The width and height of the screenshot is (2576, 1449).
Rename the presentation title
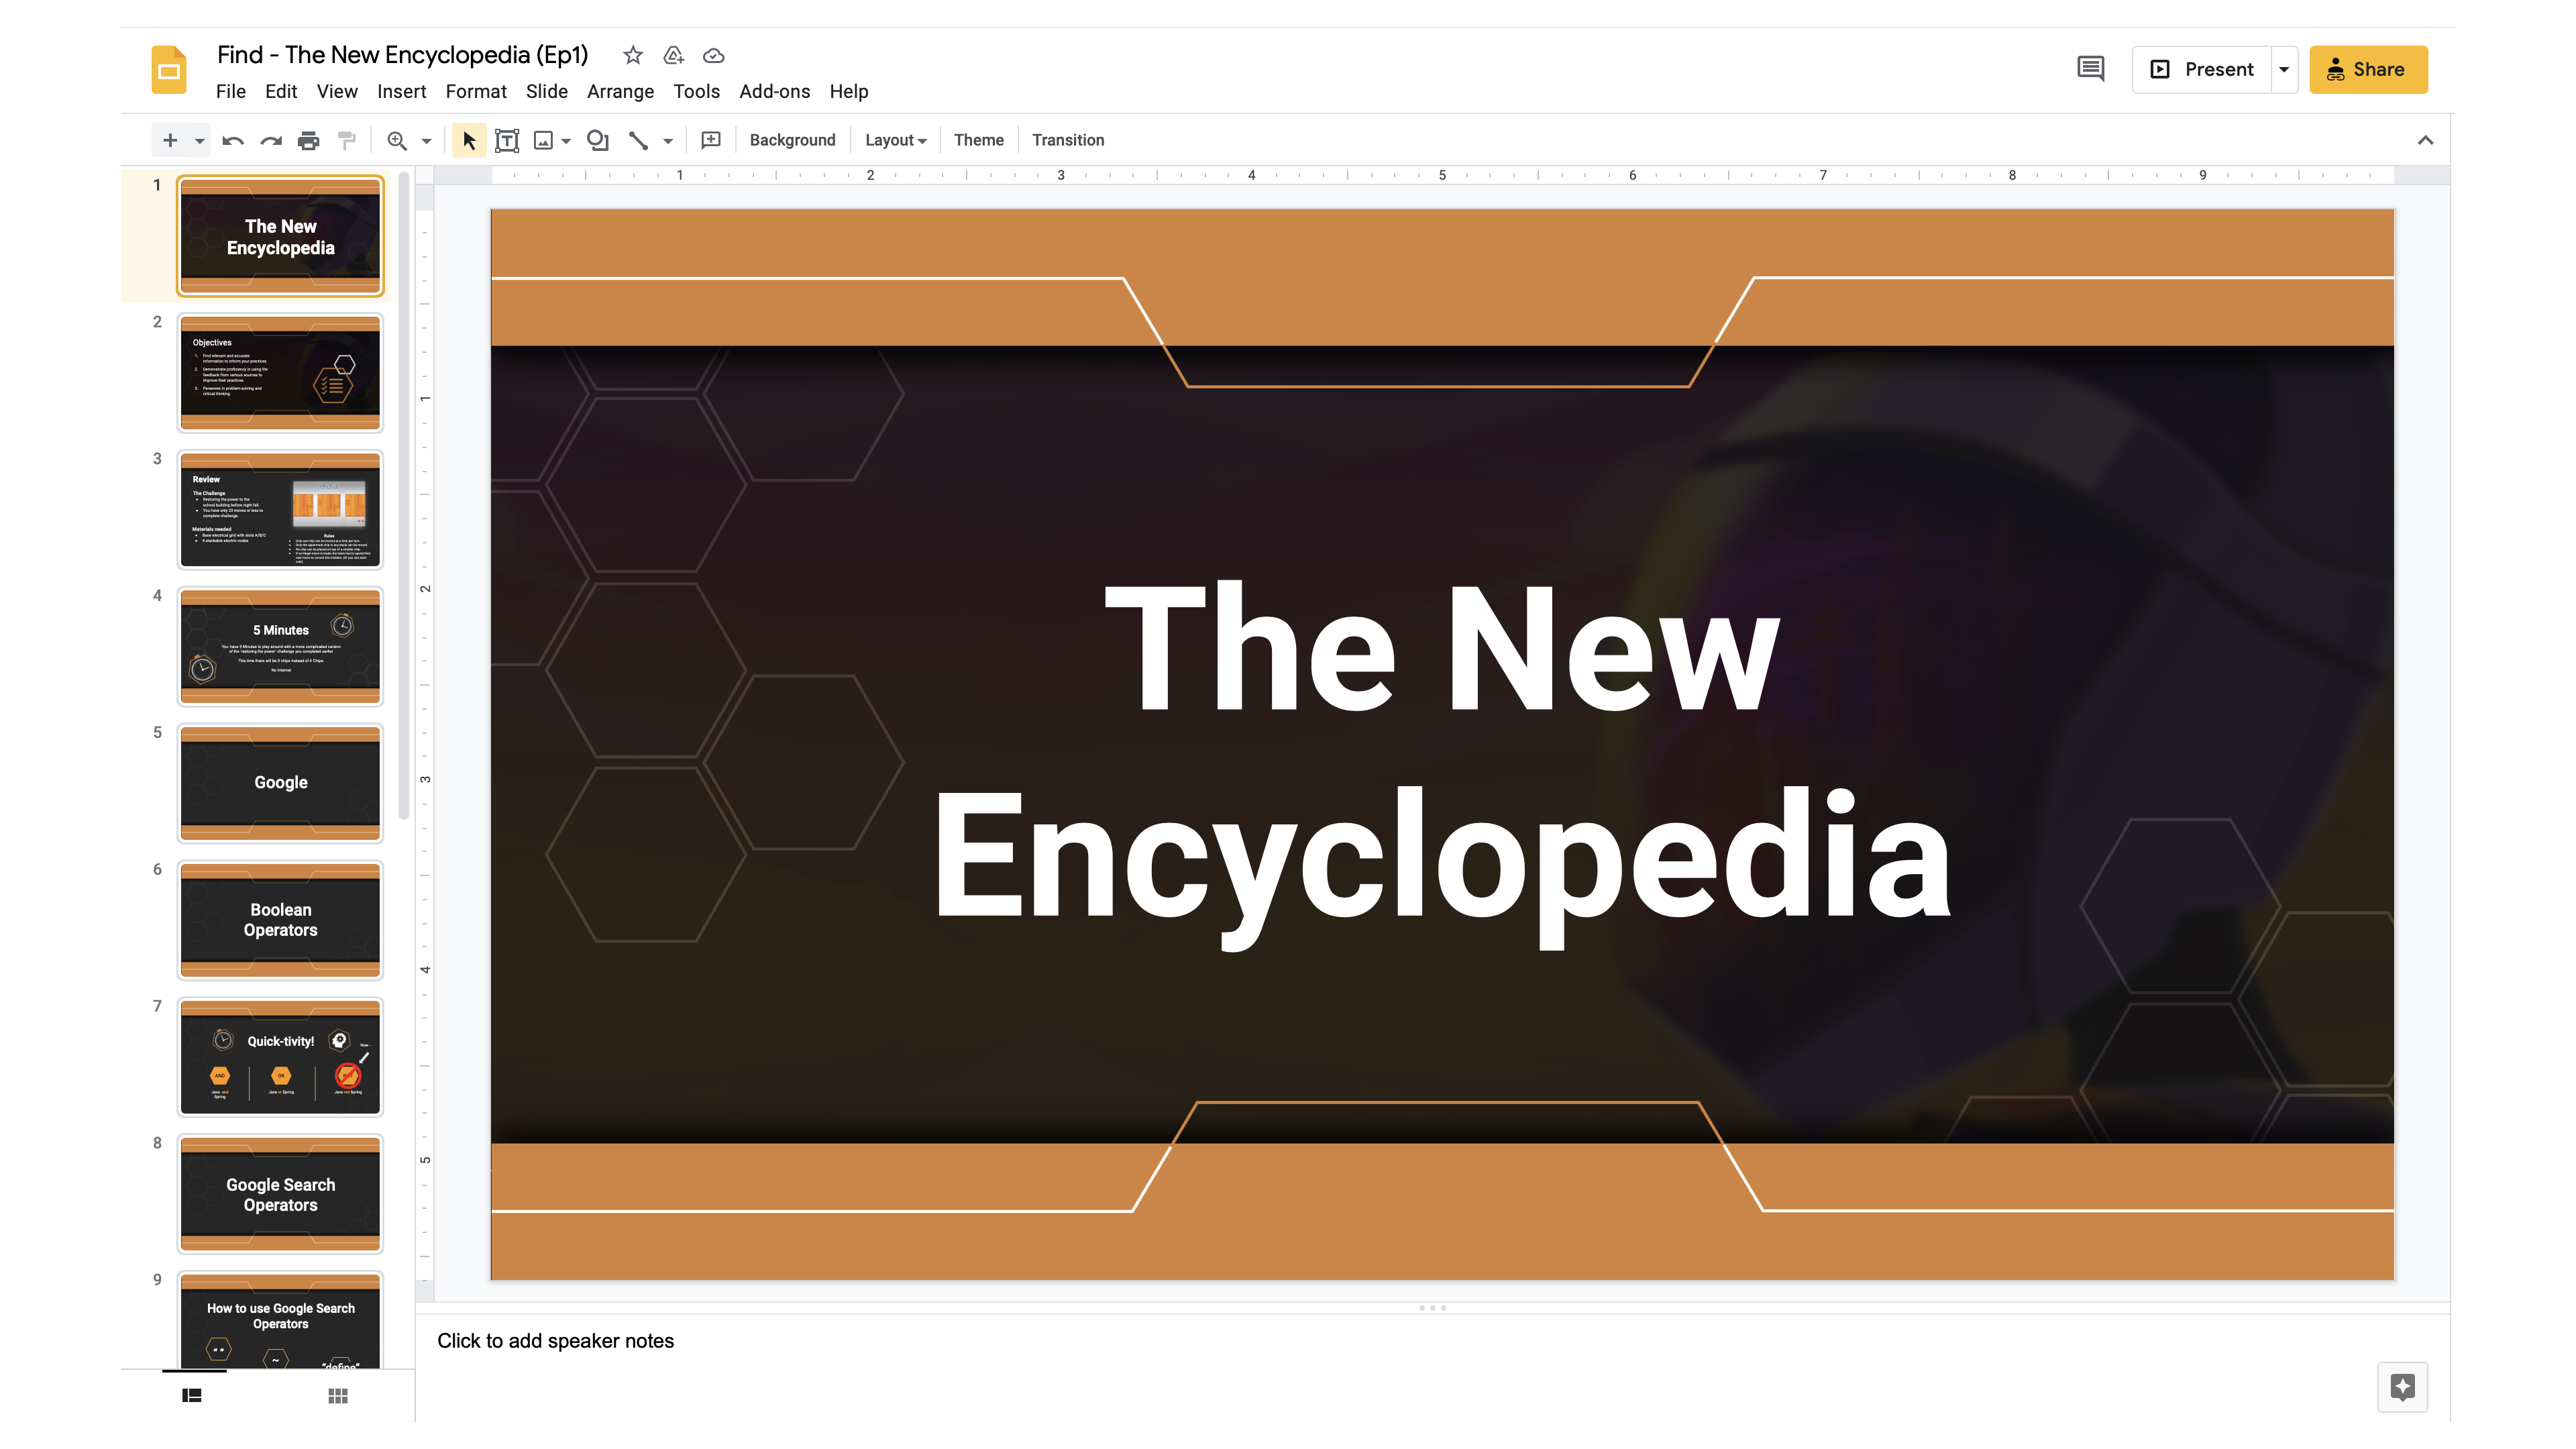pyautogui.click(x=402, y=55)
